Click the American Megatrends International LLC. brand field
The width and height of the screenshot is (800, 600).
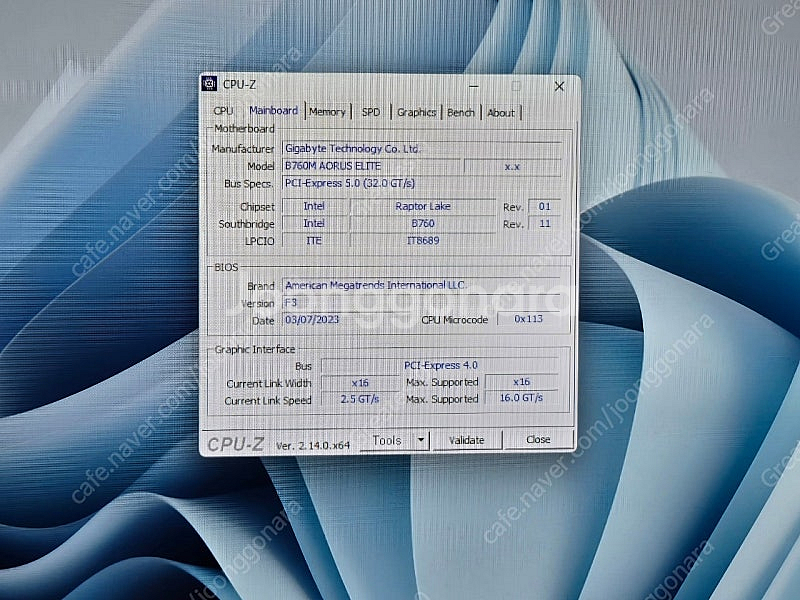click(x=421, y=285)
